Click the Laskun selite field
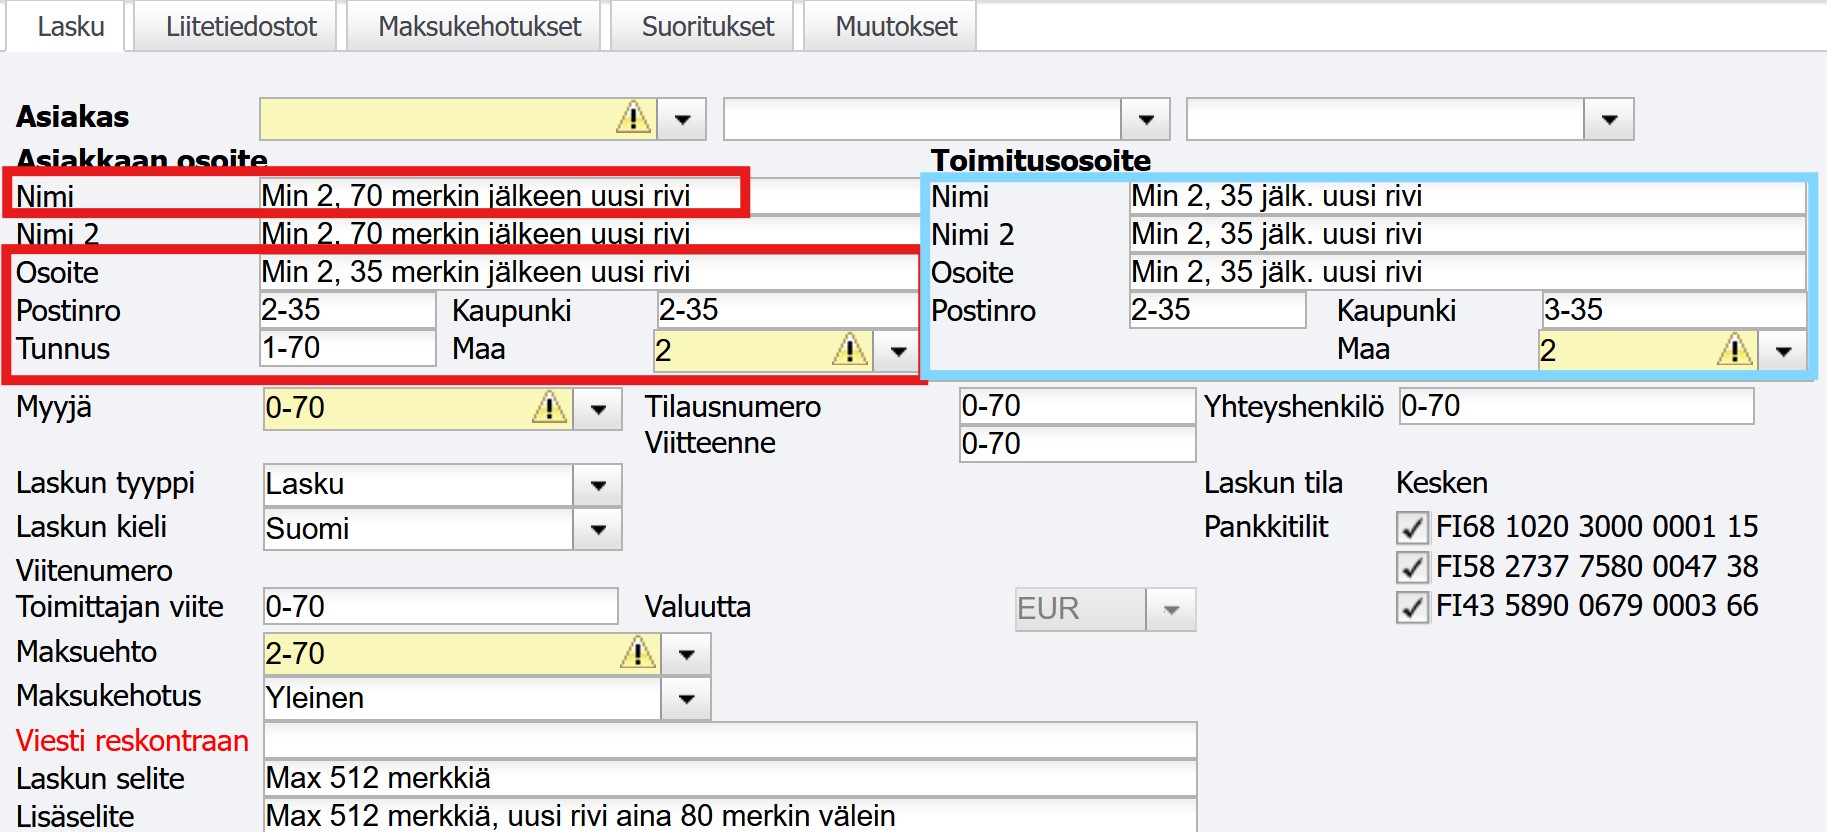This screenshot has width=1827, height=832. (x=730, y=779)
